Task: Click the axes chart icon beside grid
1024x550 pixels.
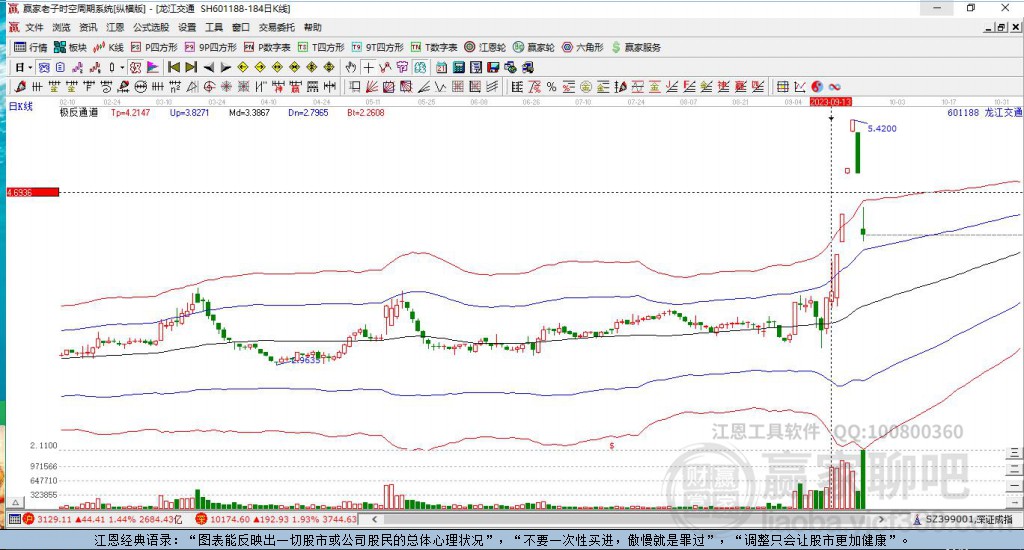Action: tap(799, 87)
